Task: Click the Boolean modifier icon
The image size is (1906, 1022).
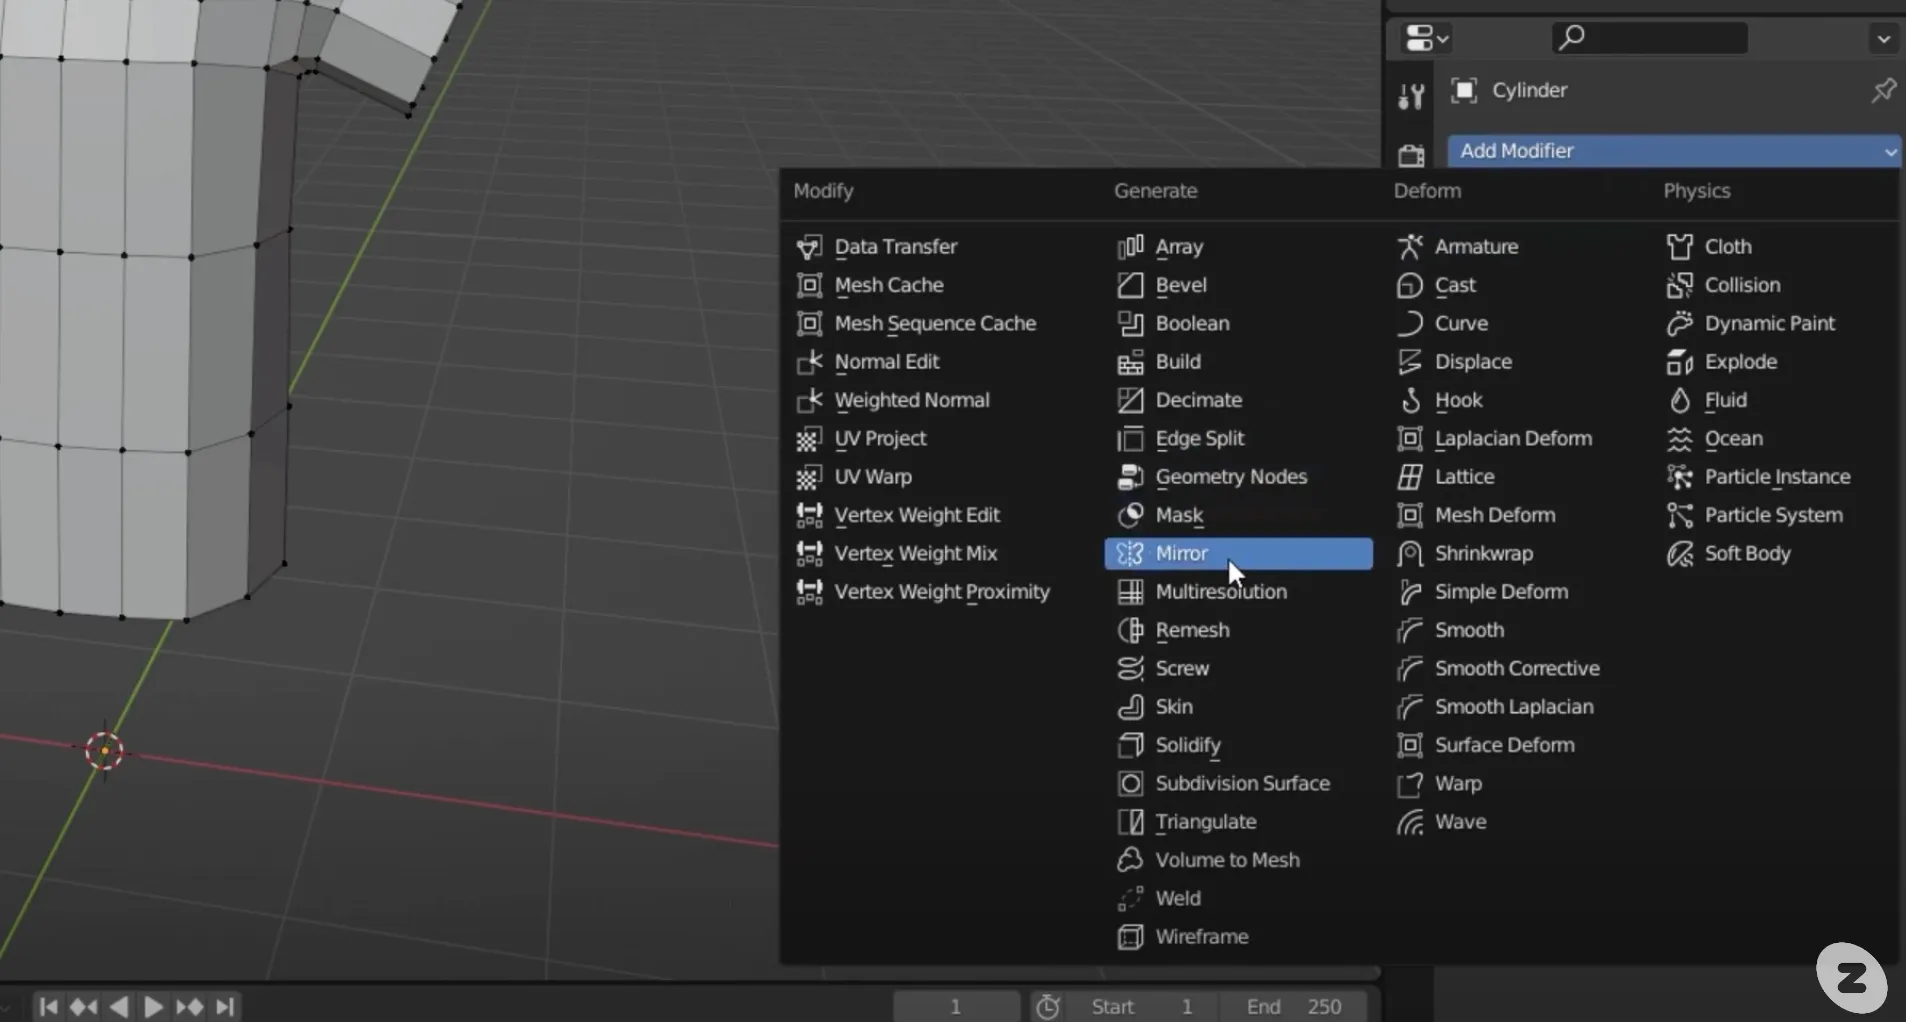Action: click(1130, 324)
